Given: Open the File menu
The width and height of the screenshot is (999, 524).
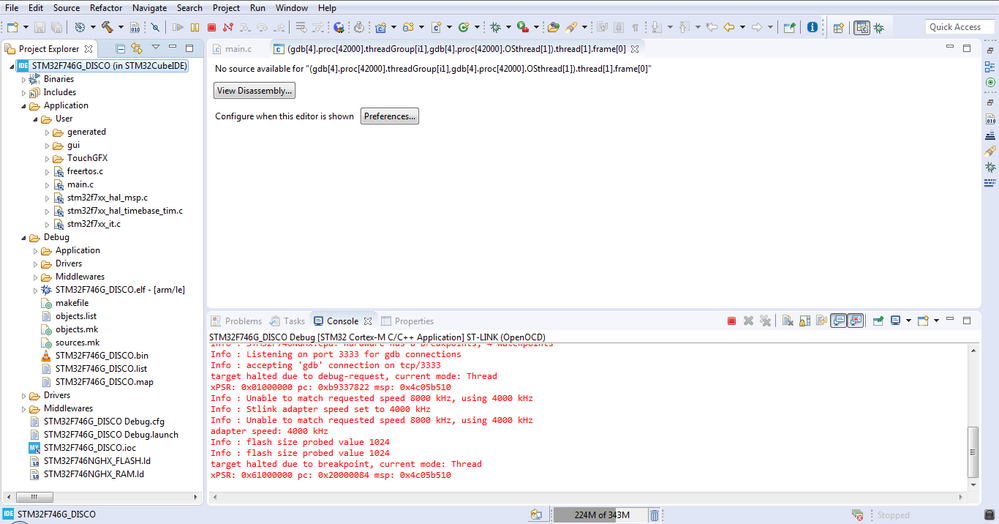Looking at the screenshot, I should (x=11, y=8).
